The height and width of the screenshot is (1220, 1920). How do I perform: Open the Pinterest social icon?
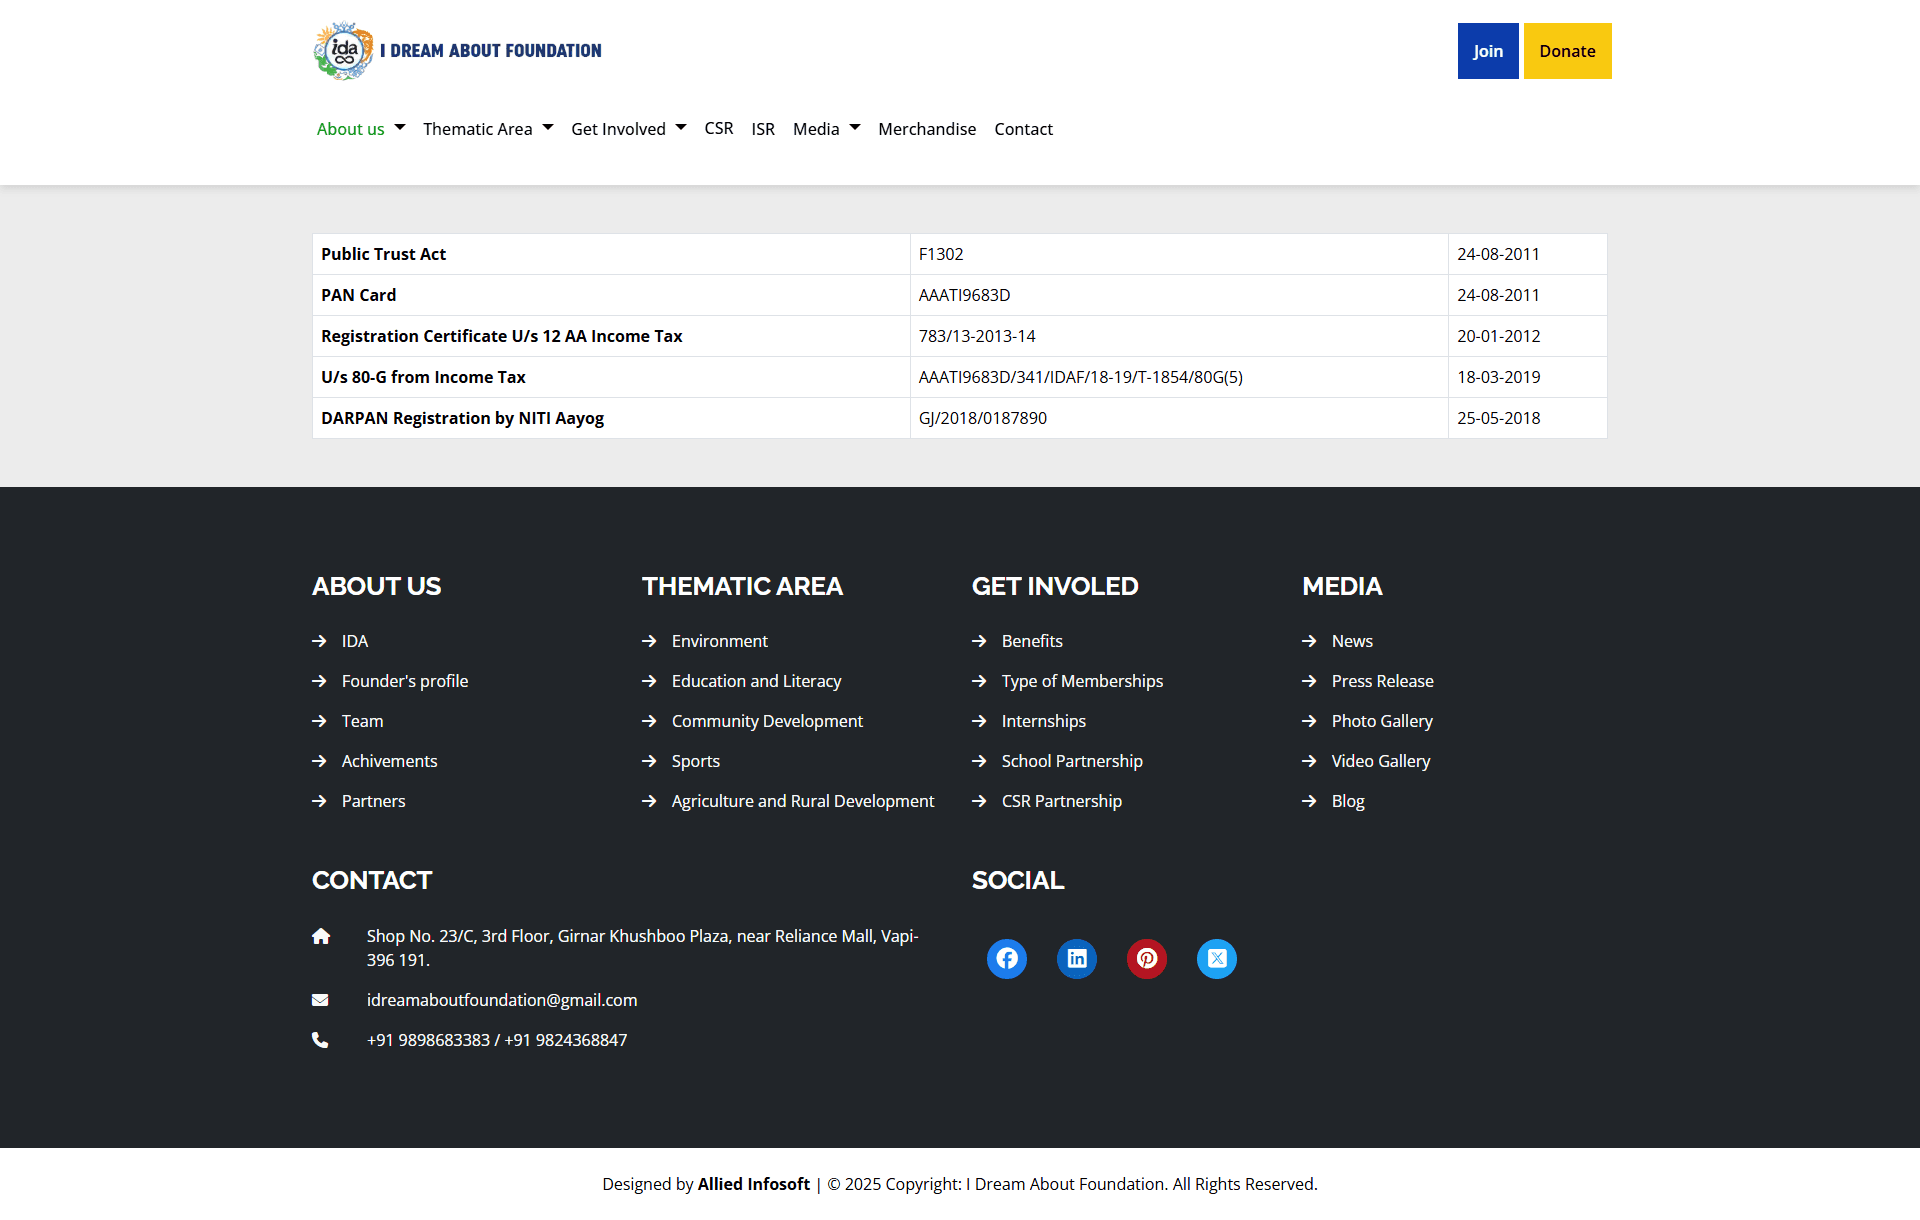(x=1147, y=959)
